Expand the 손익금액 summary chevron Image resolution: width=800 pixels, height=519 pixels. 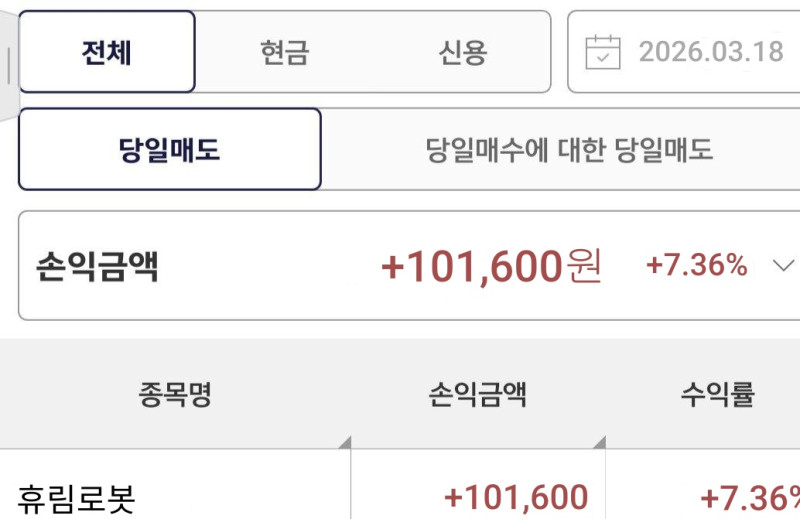782,266
